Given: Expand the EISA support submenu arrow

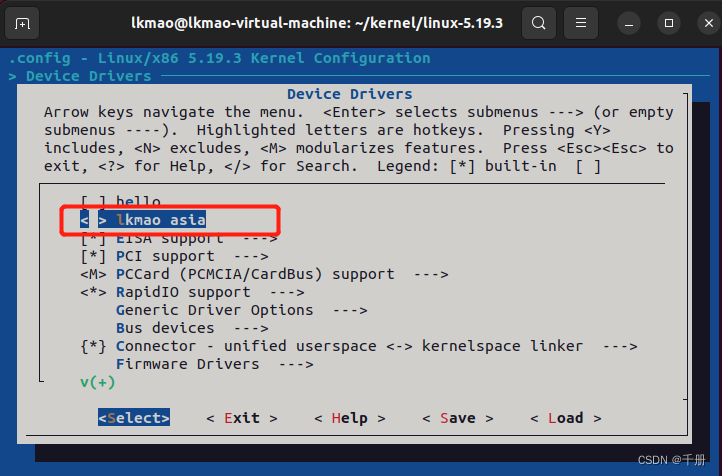Looking at the screenshot, I should (260, 238).
